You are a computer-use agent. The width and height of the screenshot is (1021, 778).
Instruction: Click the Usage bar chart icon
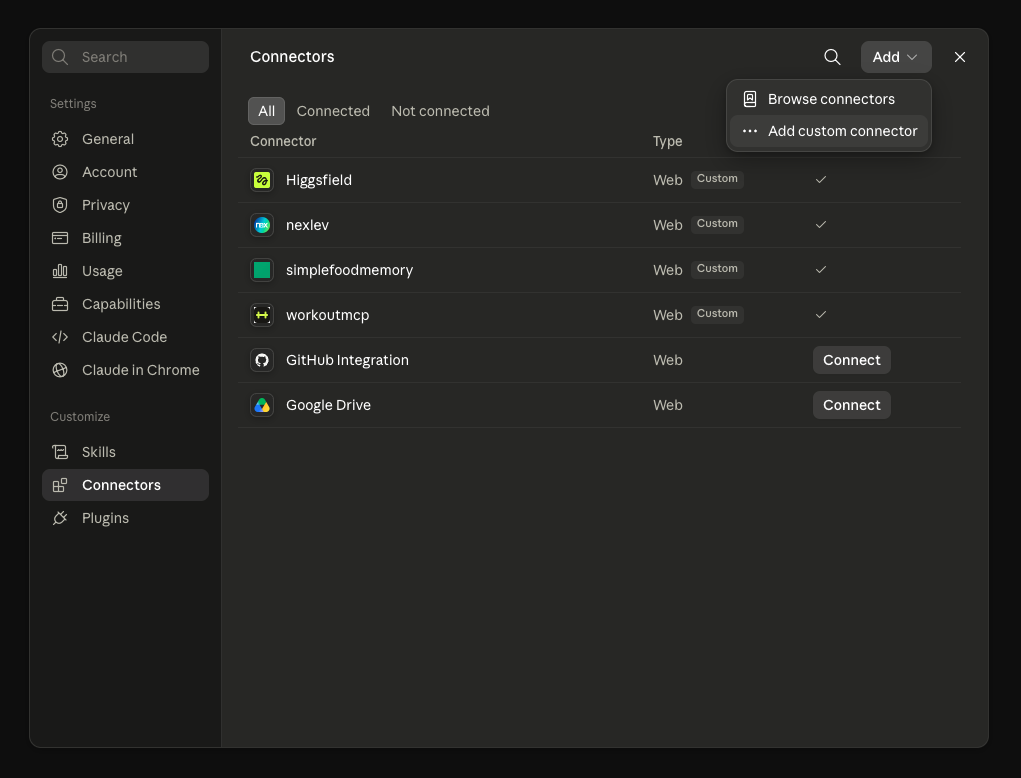tap(60, 271)
